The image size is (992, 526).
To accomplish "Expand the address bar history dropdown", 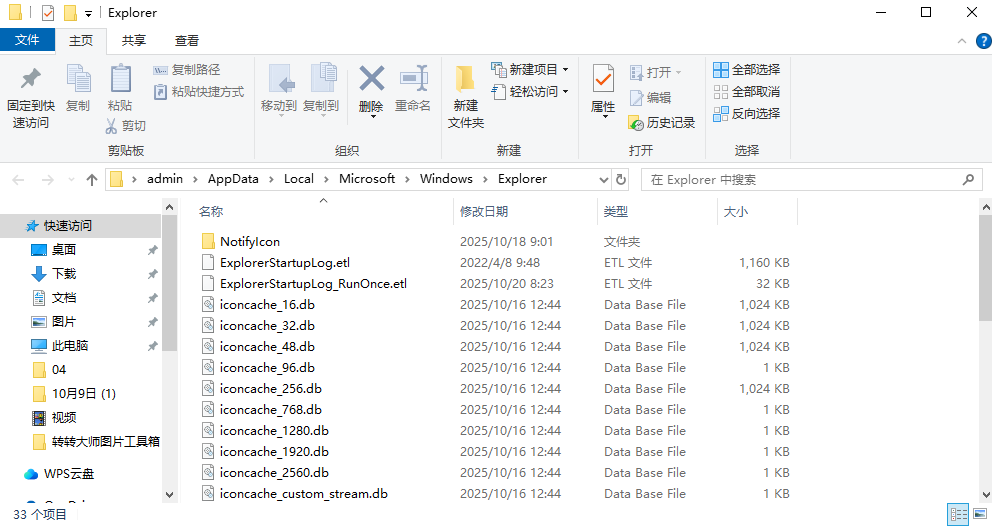I will click(603, 180).
